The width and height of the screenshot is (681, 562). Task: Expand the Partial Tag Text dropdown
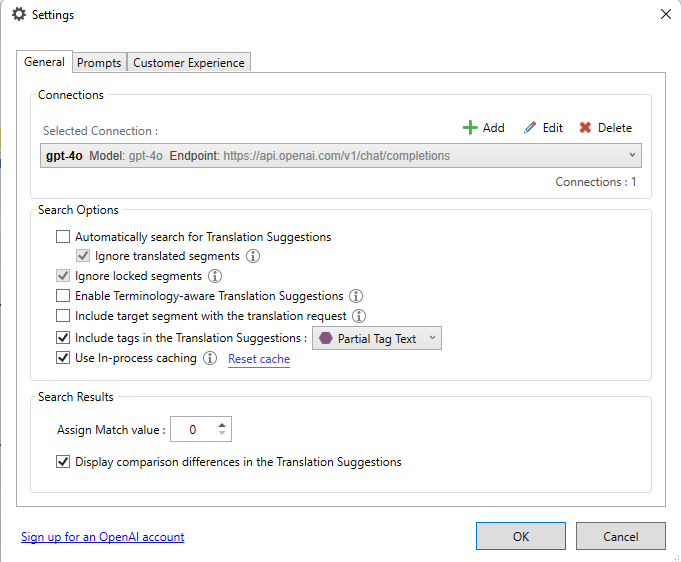tap(432, 339)
